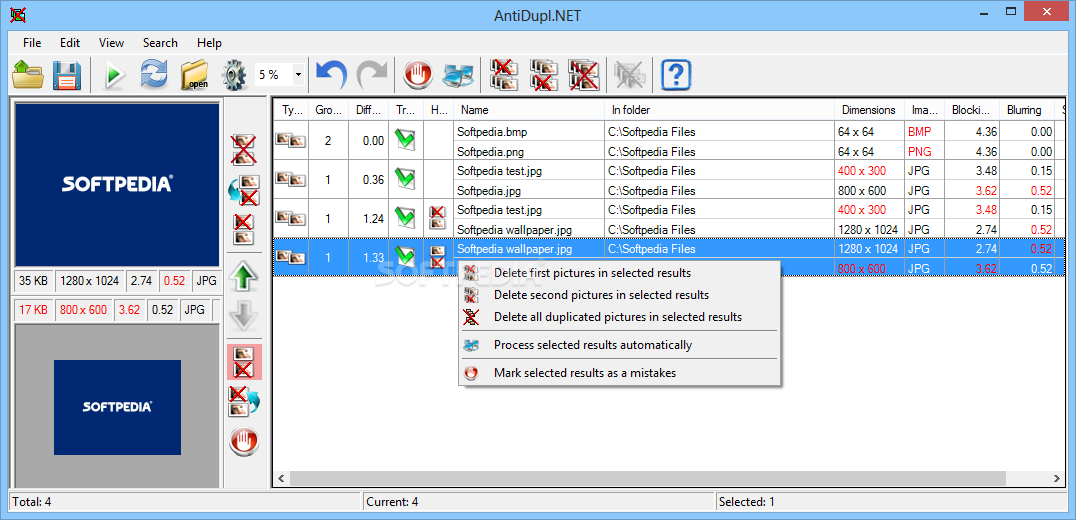Click the green check icon in the 0.36 row
Screen dimensions: 1076x520
coord(406,180)
